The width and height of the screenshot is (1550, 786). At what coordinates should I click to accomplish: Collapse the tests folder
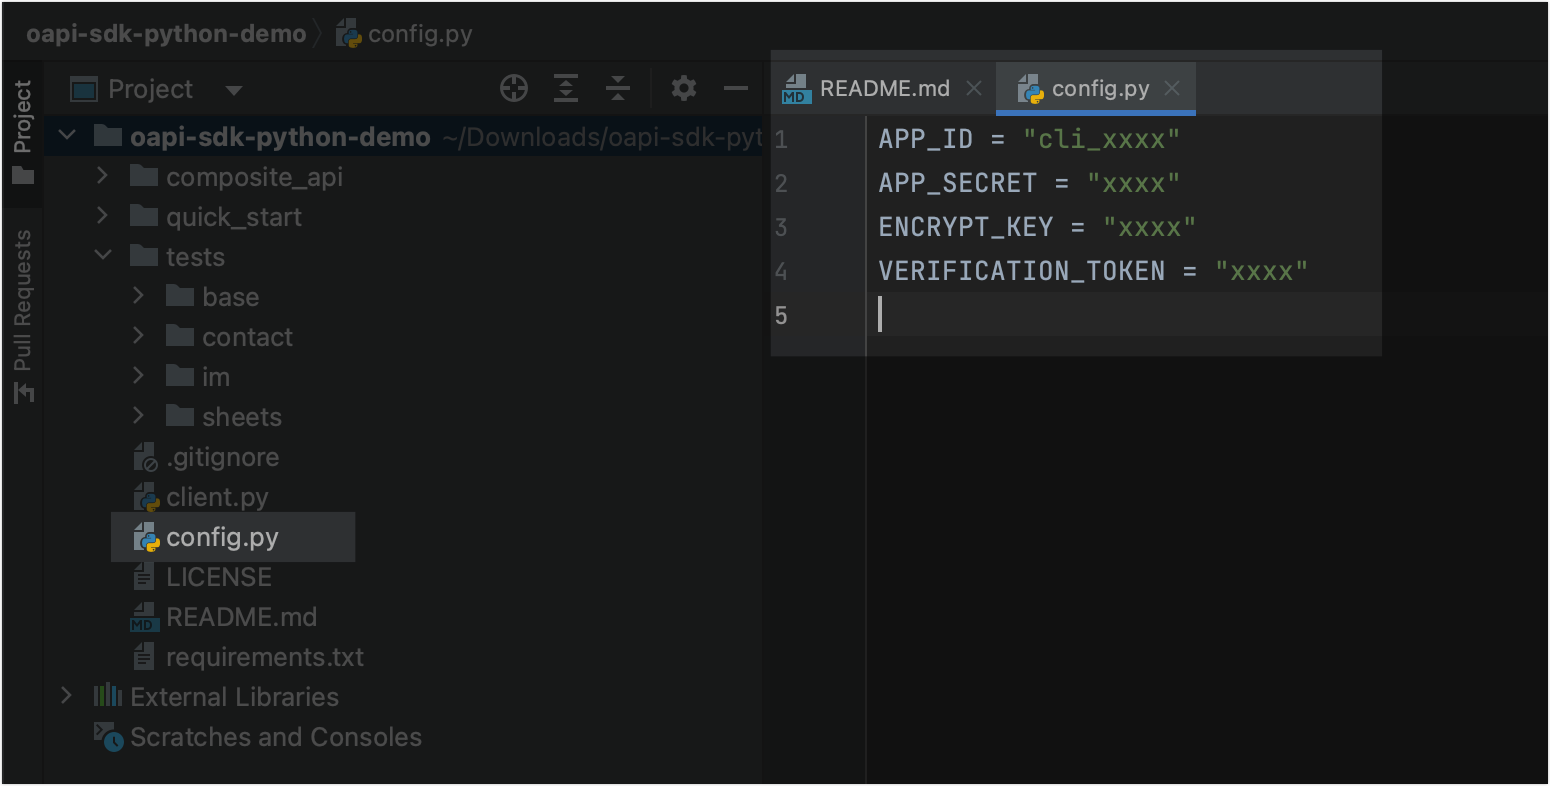coord(102,257)
